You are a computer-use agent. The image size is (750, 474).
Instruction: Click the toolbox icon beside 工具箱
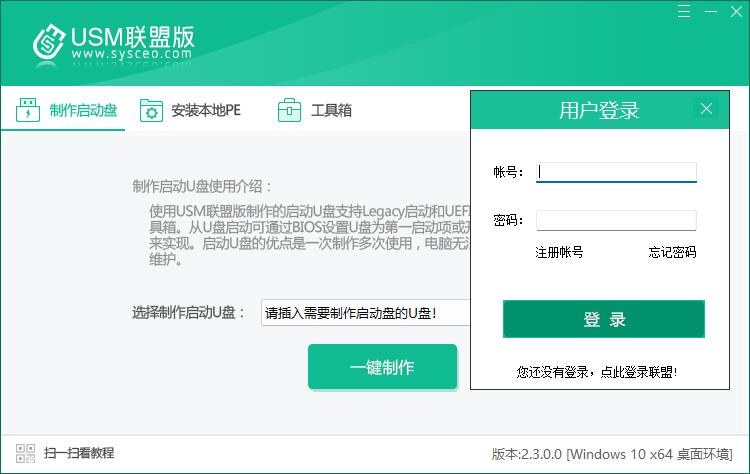[x=289, y=110]
